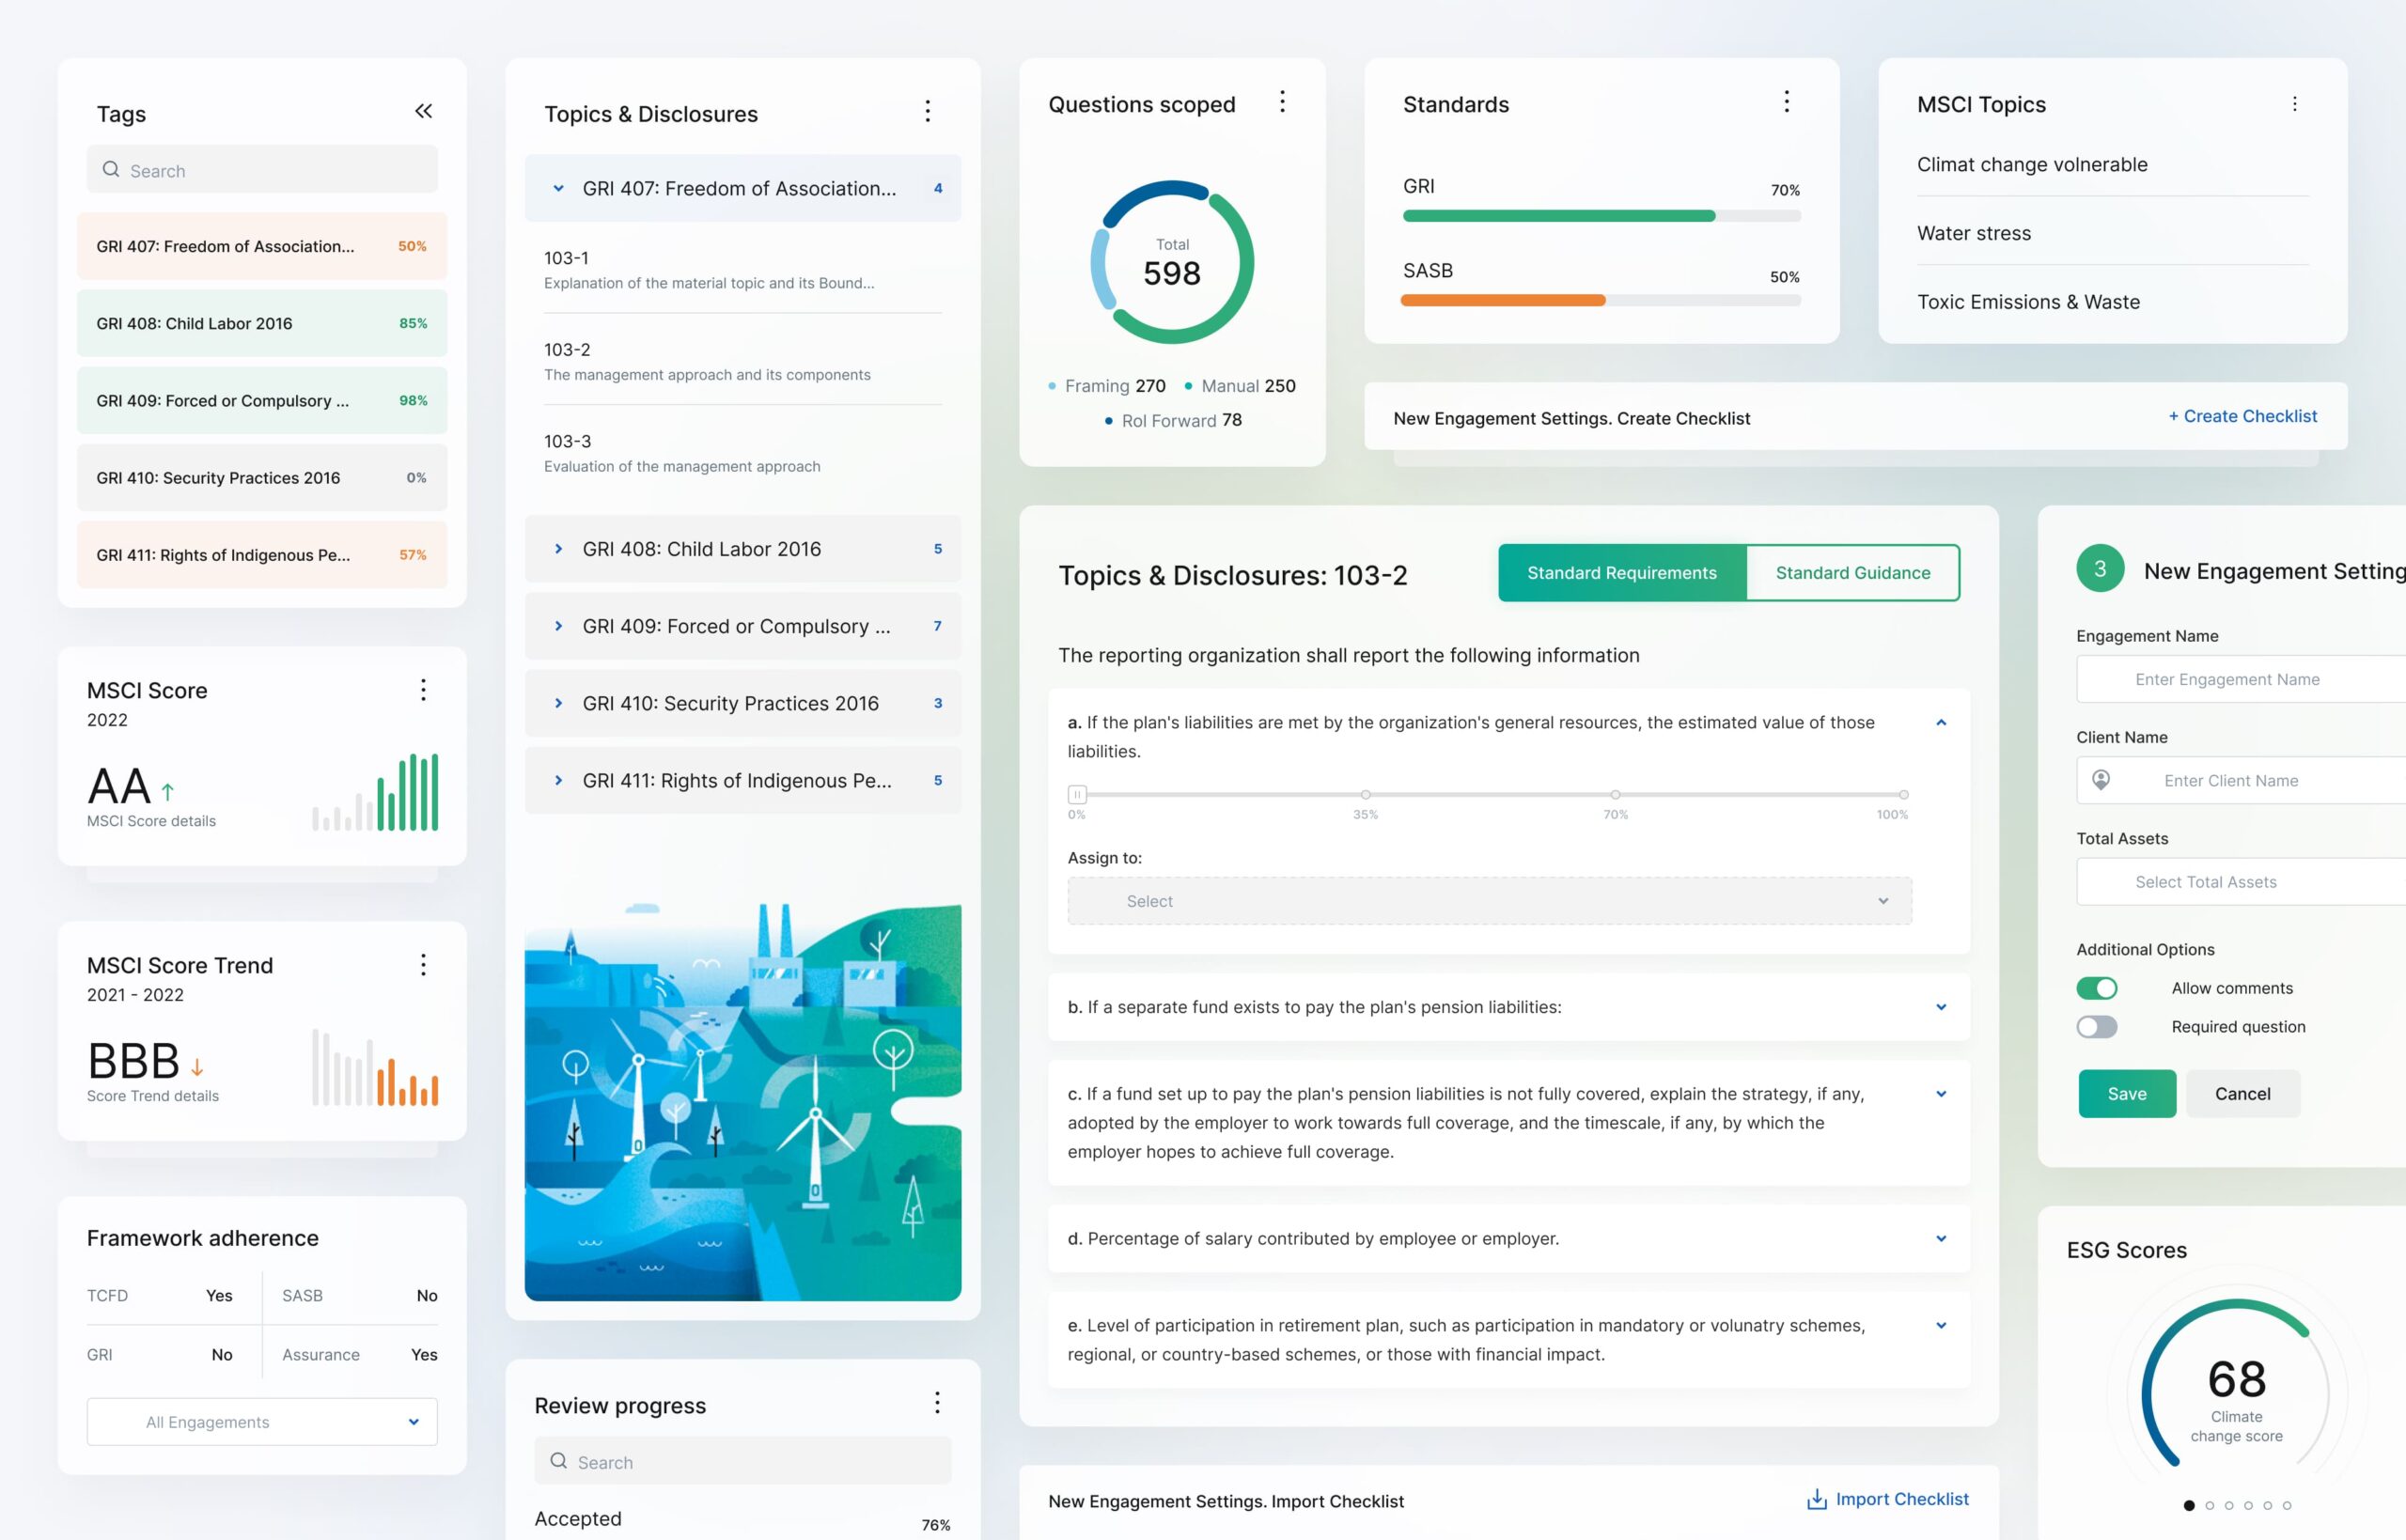2406x1540 pixels.
Task: Expand GRI 411: Rights of Indigenous section
Action: click(743, 780)
